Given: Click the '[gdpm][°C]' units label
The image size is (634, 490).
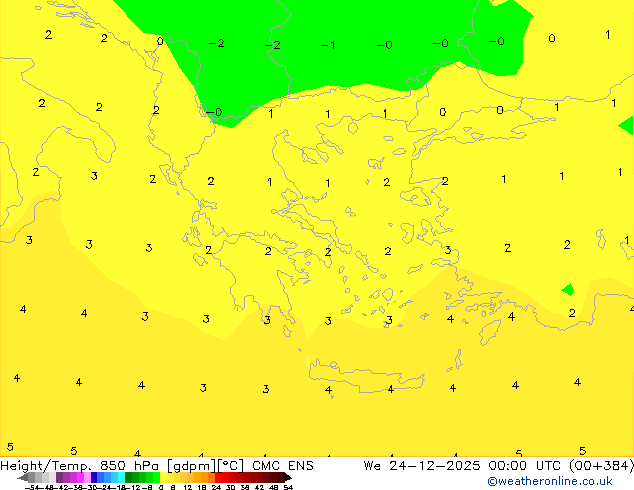Looking at the screenshot, I should pos(205,466).
